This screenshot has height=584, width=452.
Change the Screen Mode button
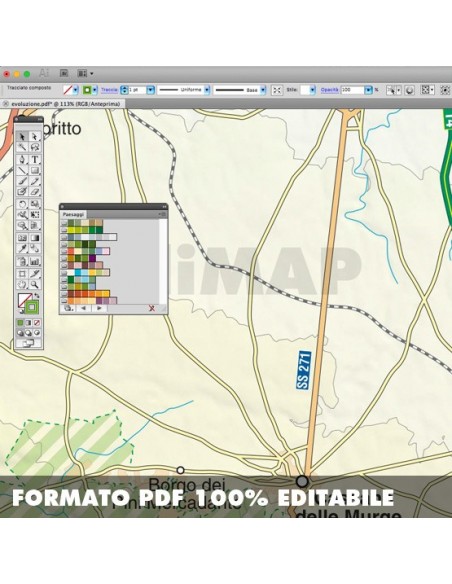[x=29, y=343]
